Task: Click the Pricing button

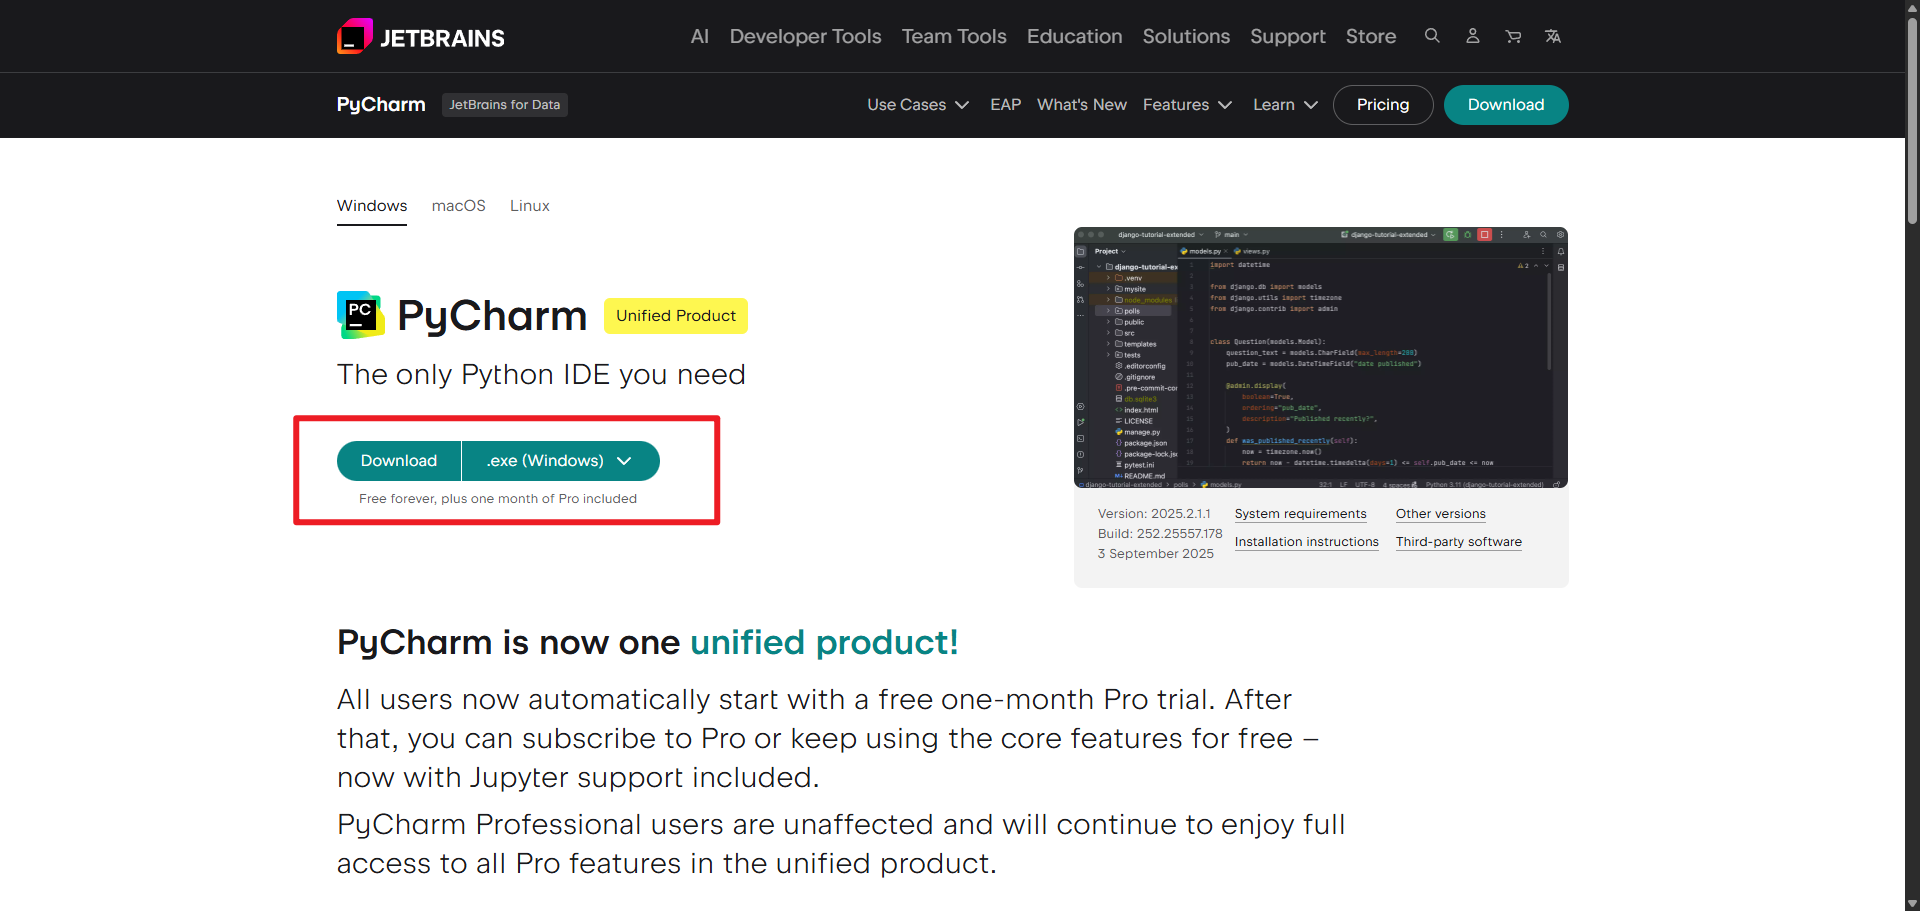Action: (1383, 105)
